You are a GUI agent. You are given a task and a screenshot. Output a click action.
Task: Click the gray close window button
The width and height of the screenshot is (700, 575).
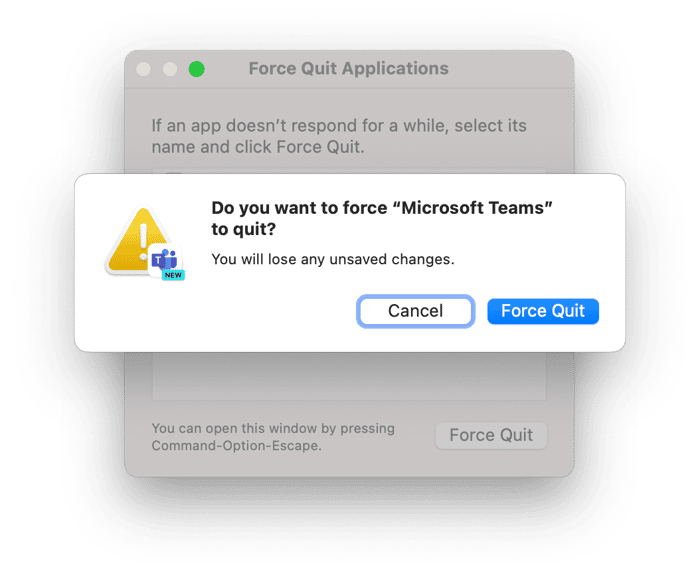click(x=144, y=69)
